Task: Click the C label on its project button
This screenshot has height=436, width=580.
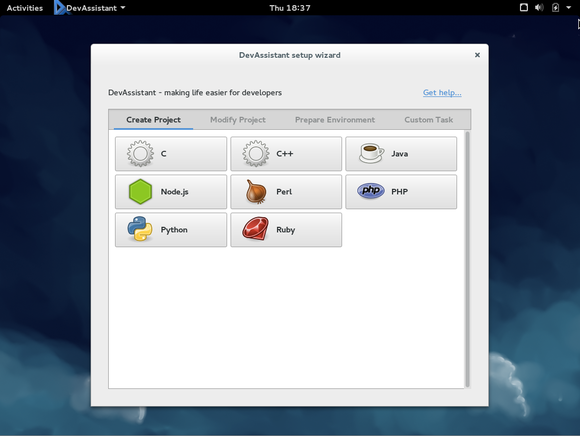Action: click(x=163, y=154)
